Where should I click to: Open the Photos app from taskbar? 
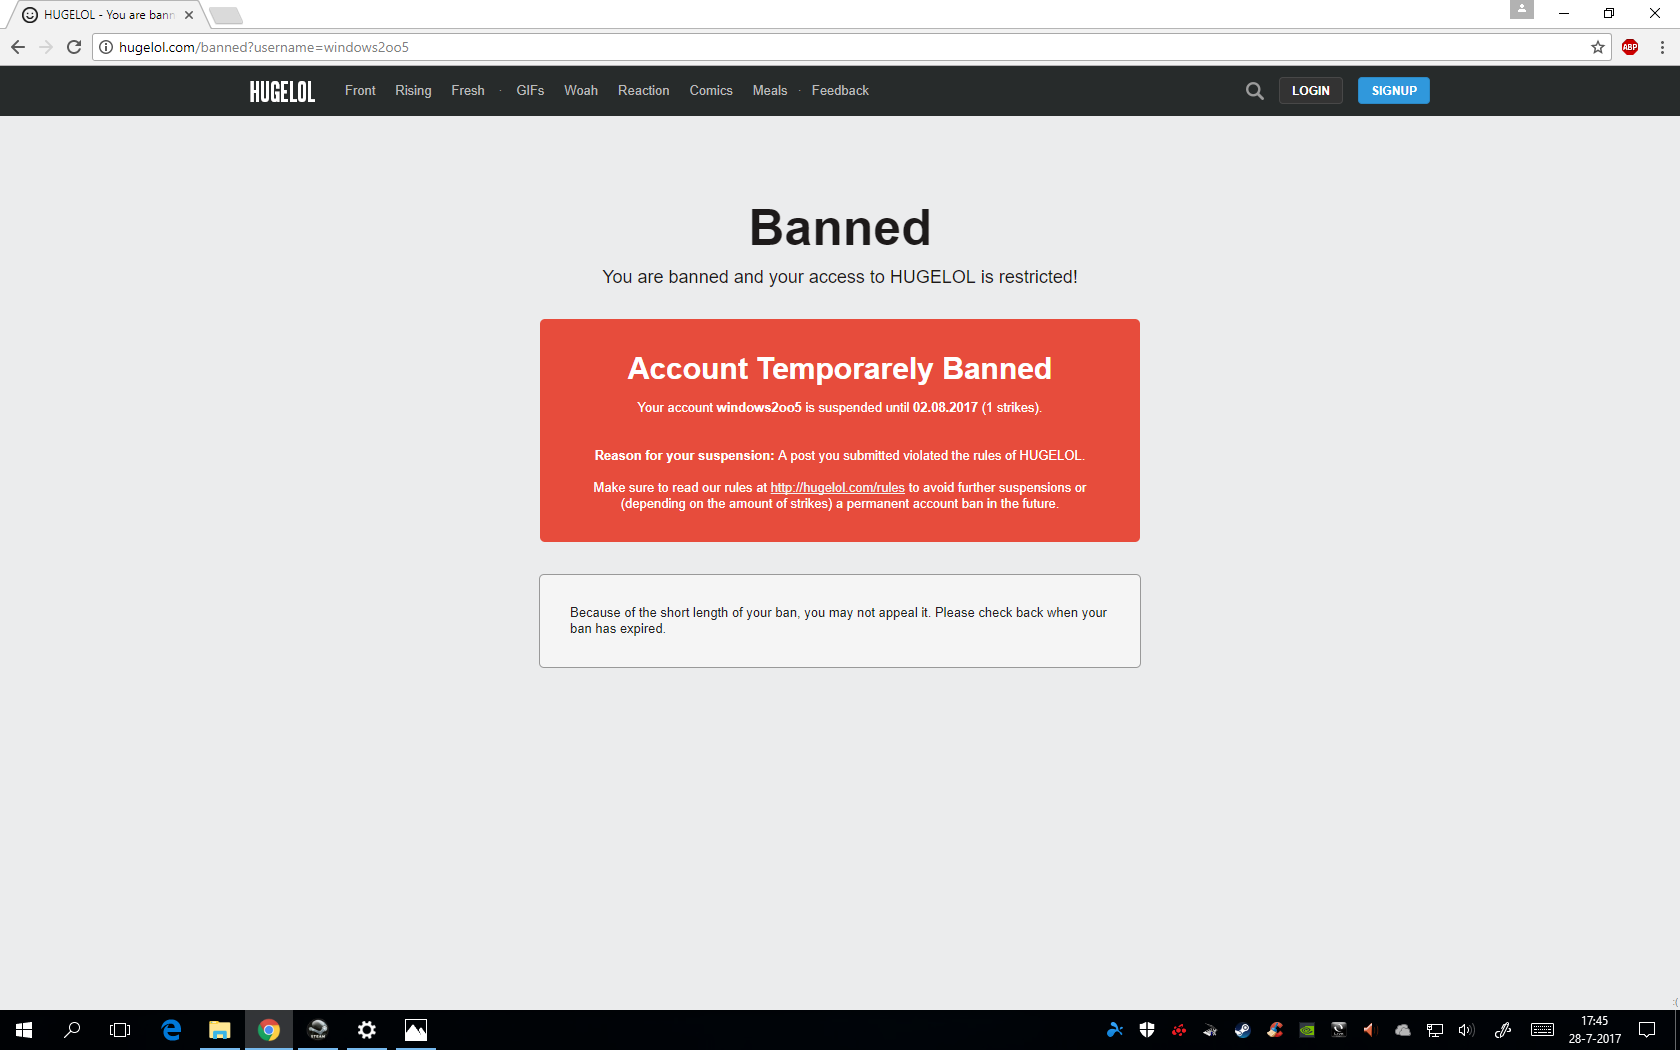416,1030
